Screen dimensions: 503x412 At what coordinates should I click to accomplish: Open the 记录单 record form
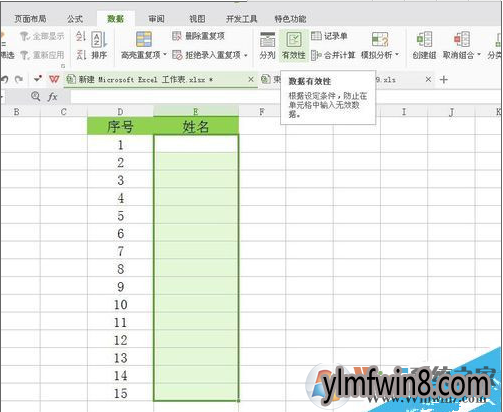[x=329, y=36]
